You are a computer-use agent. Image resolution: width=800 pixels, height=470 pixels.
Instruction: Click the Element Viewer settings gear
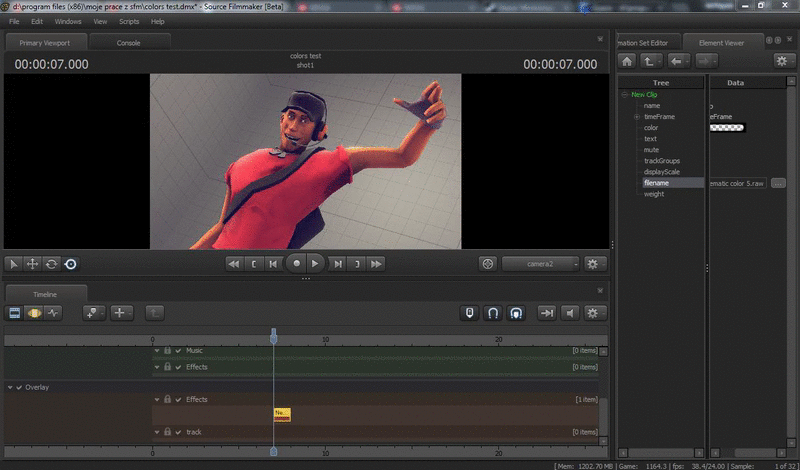[x=780, y=61]
